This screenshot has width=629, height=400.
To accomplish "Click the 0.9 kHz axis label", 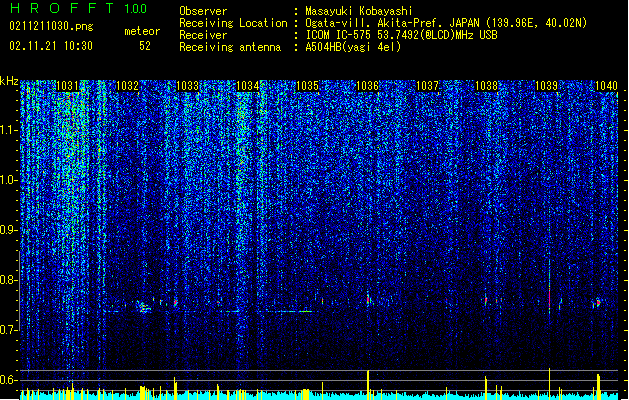I will 8,230.
